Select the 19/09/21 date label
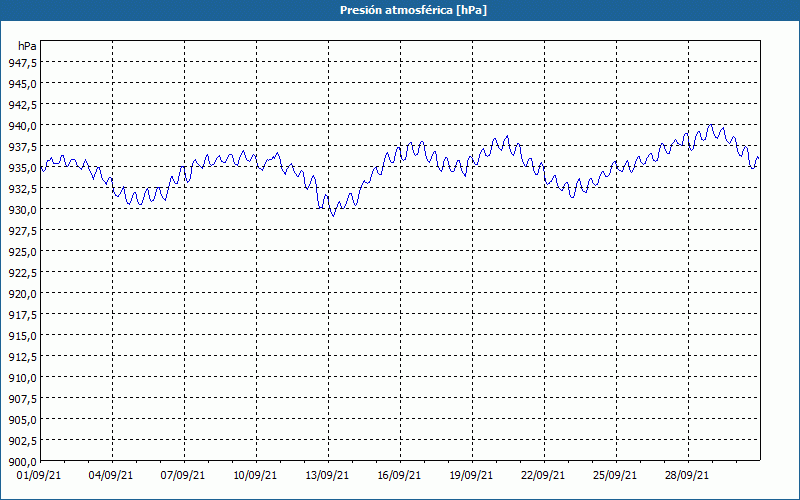This screenshot has width=800, height=500. pyautogui.click(x=471, y=475)
